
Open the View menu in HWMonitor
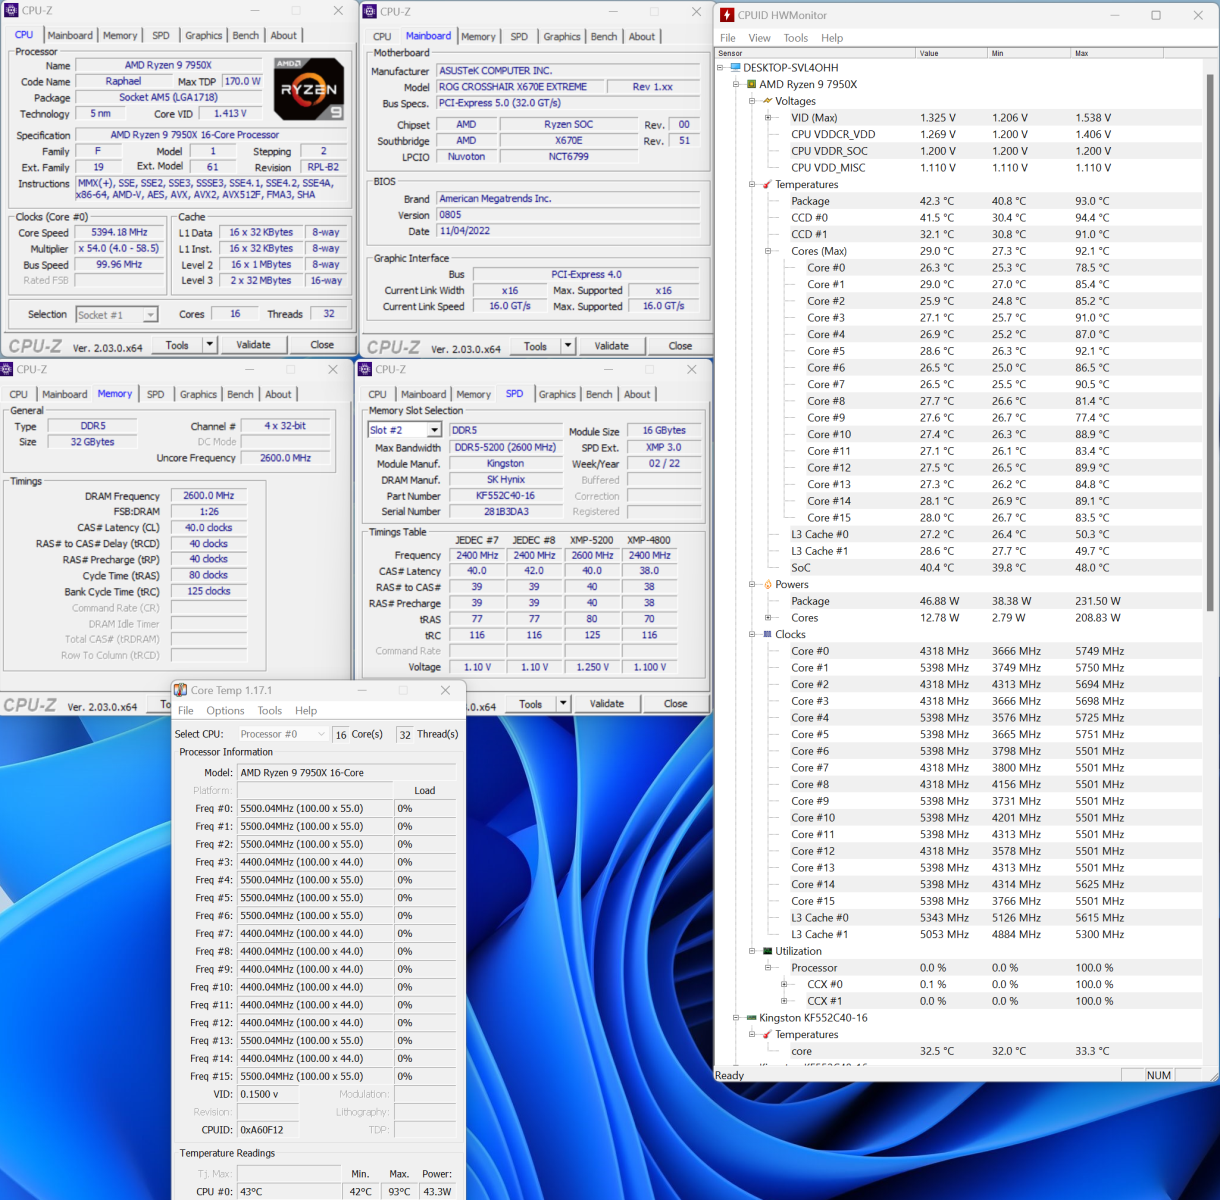click(760, 38)
